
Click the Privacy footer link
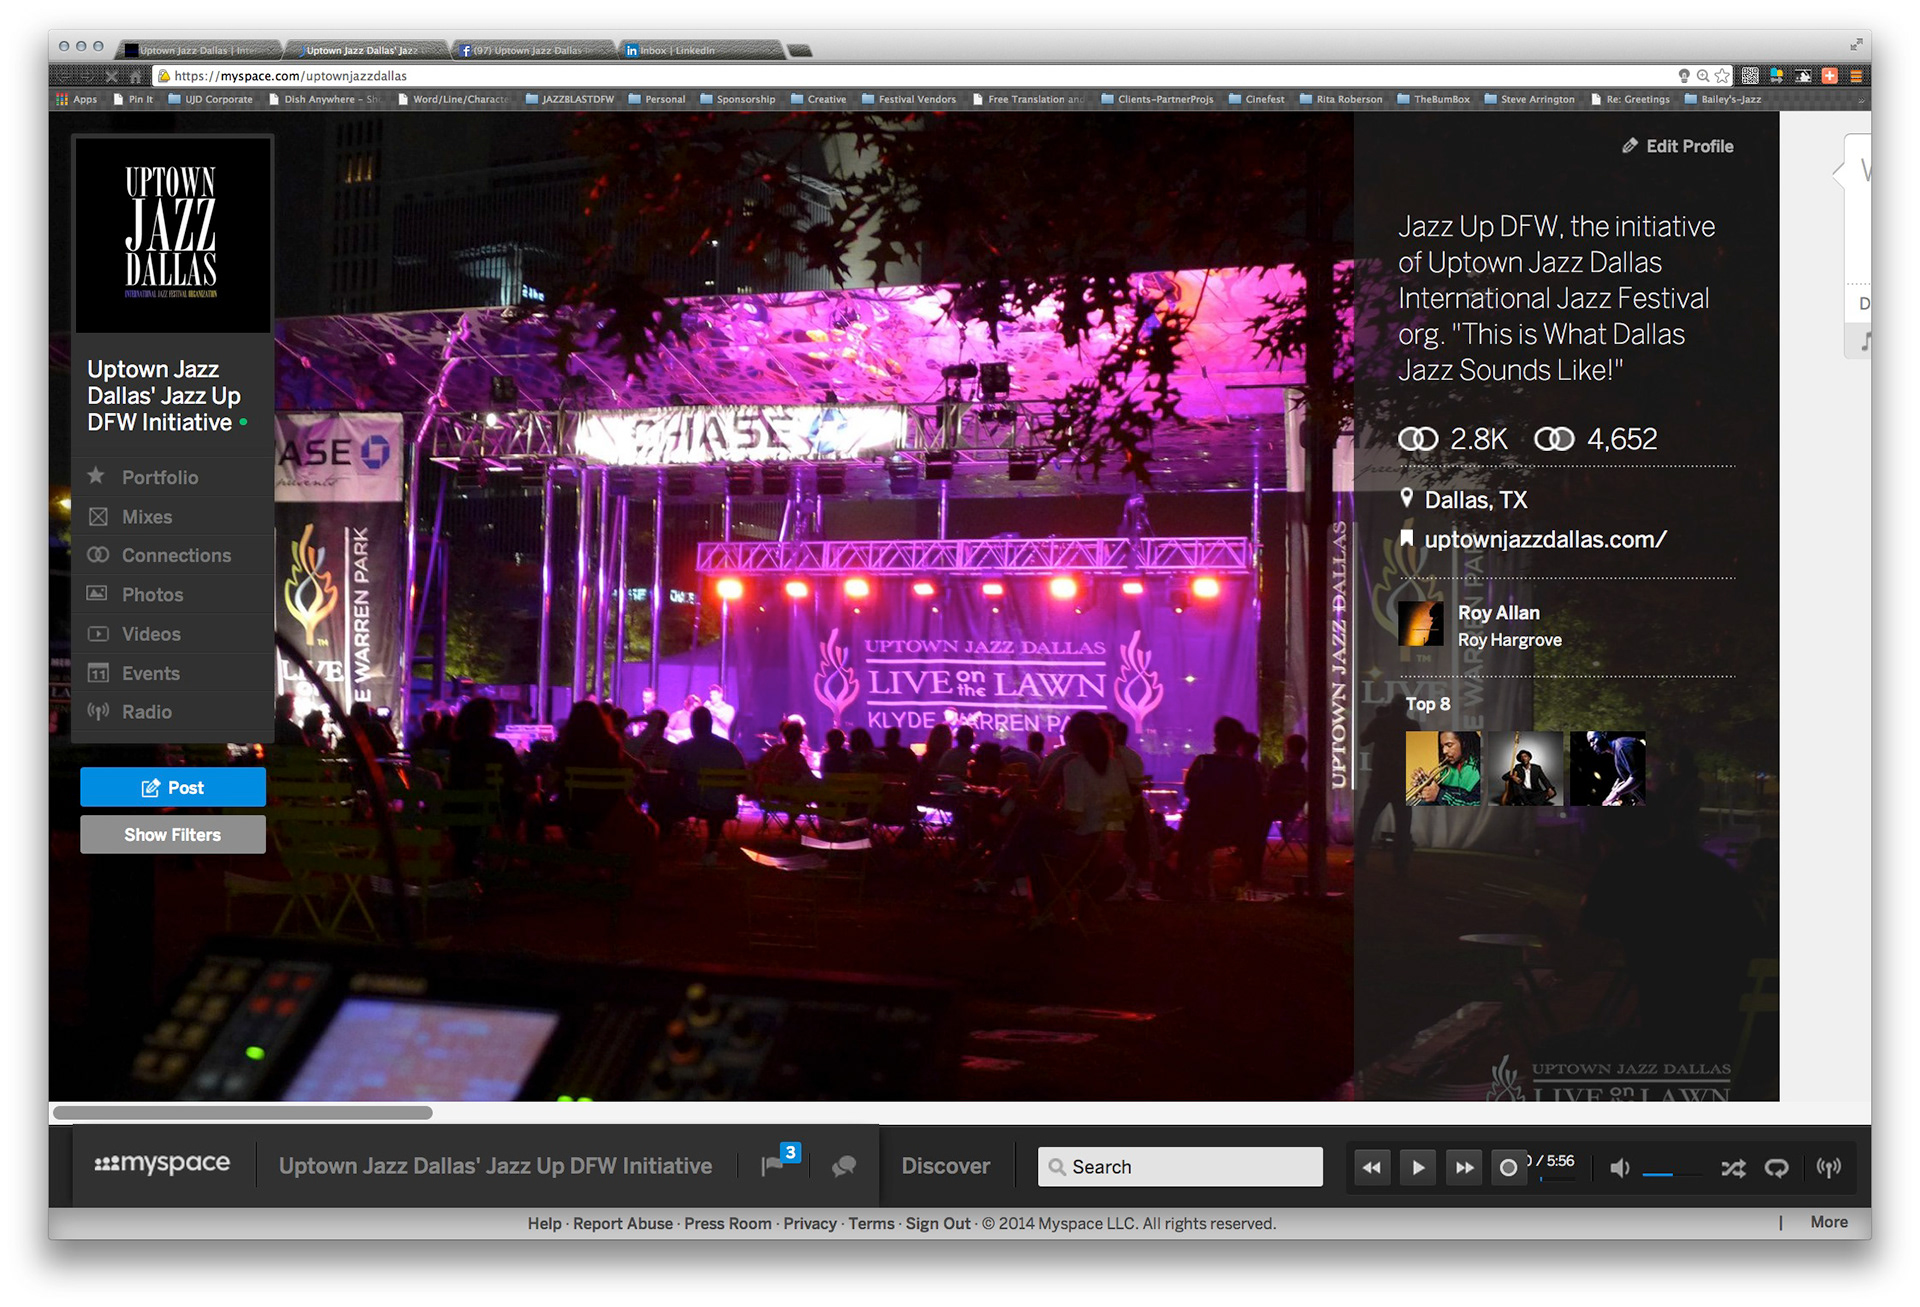pos(809,1223)
